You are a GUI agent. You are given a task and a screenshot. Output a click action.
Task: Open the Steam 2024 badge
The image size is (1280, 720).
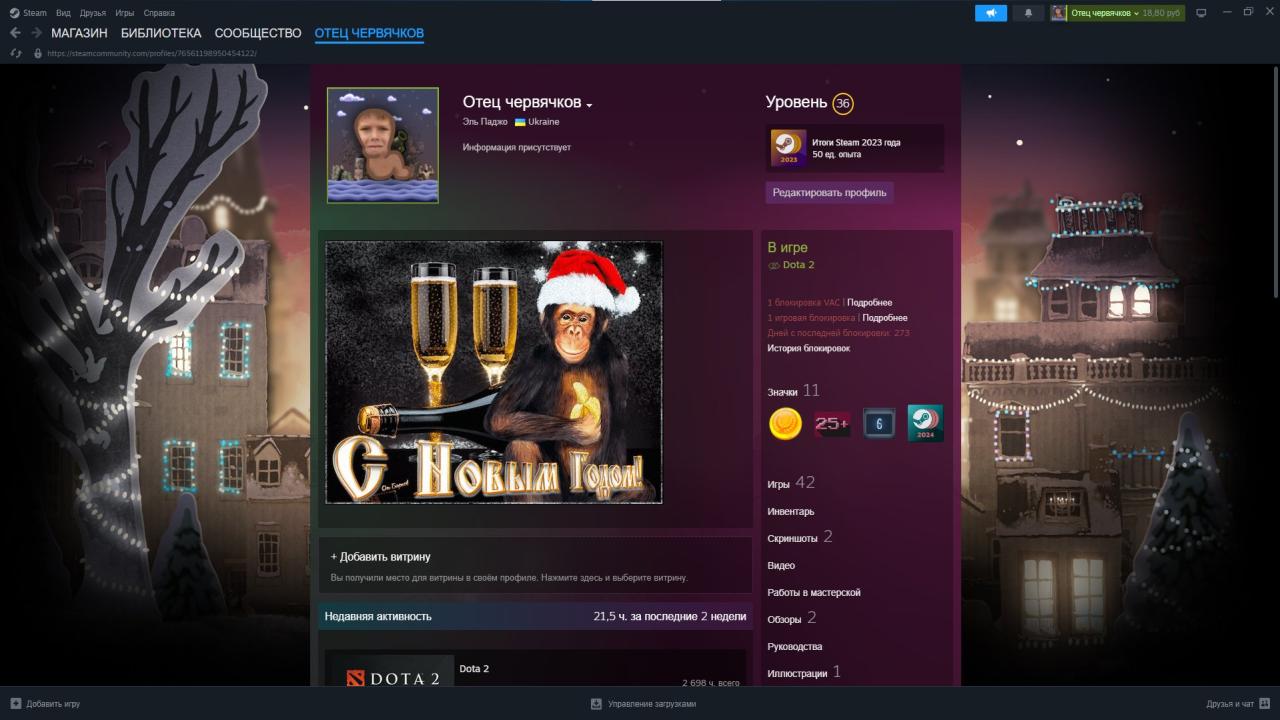pyautogui.click(x=925, y=423)
